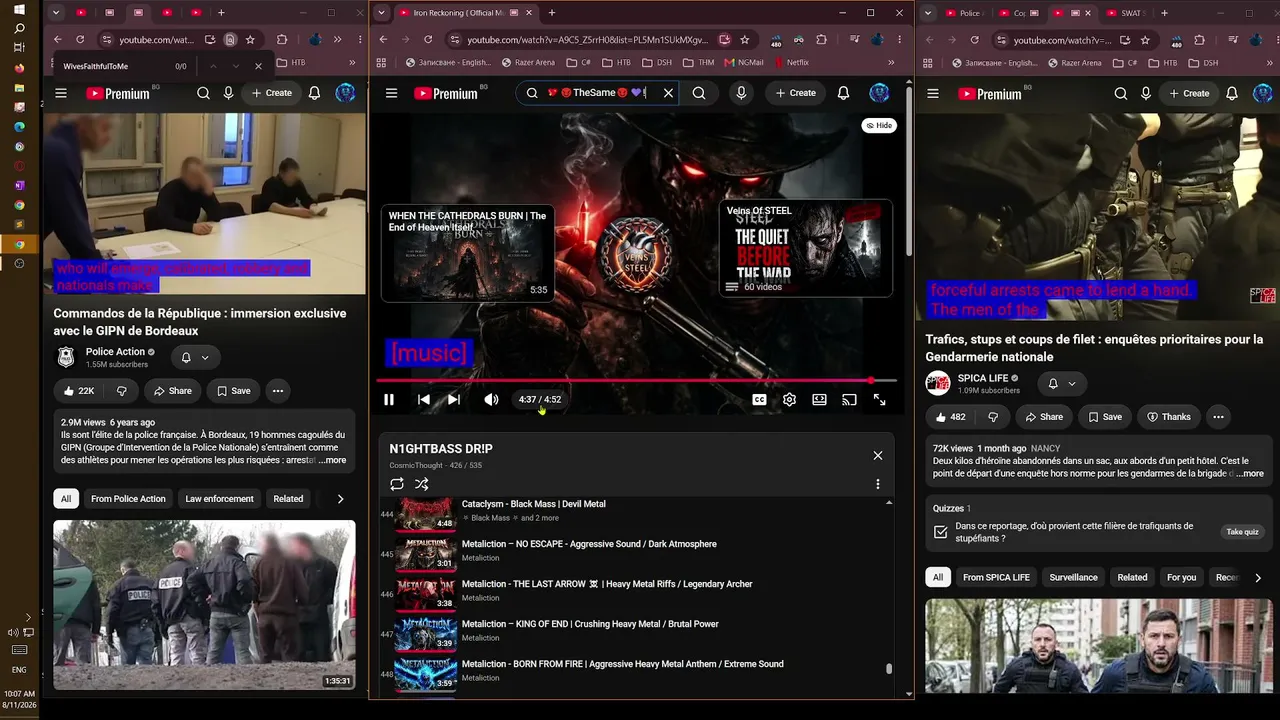Dislike the GIPN de Bordeaux video

pyautogui.click(x=122, y=391)
